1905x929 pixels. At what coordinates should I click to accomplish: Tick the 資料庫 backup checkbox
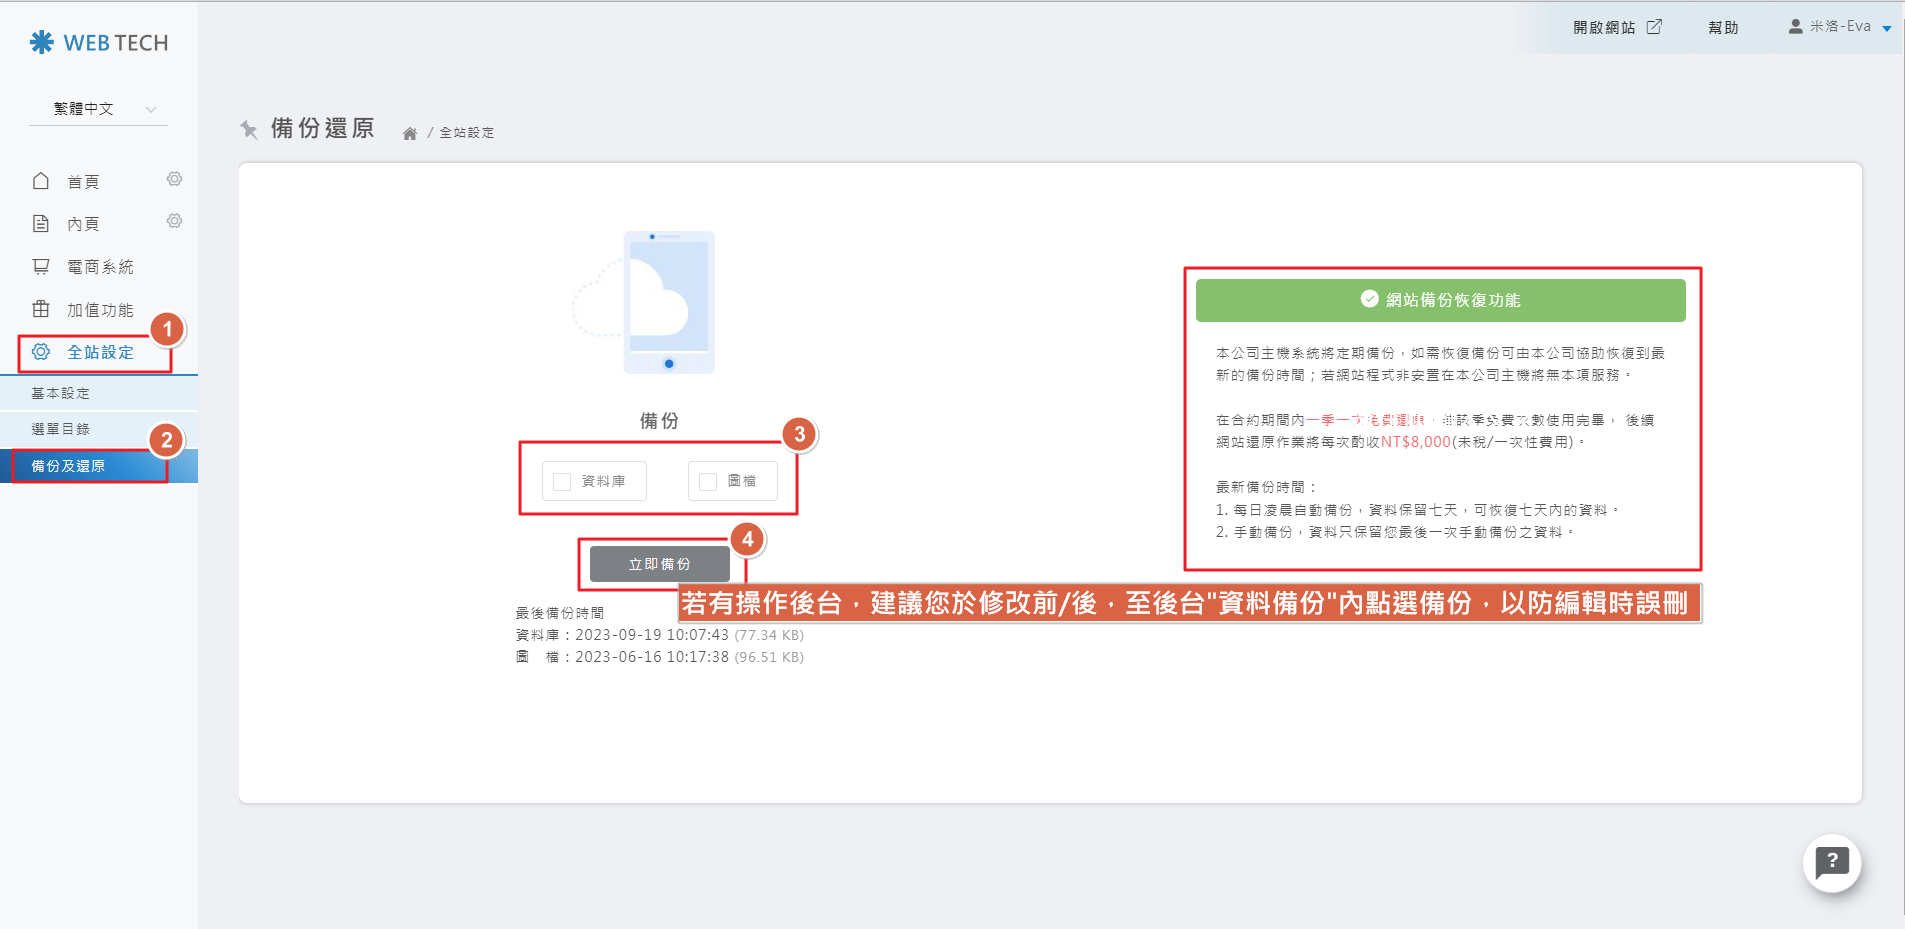pyautogui.click(x=562, y=482)
